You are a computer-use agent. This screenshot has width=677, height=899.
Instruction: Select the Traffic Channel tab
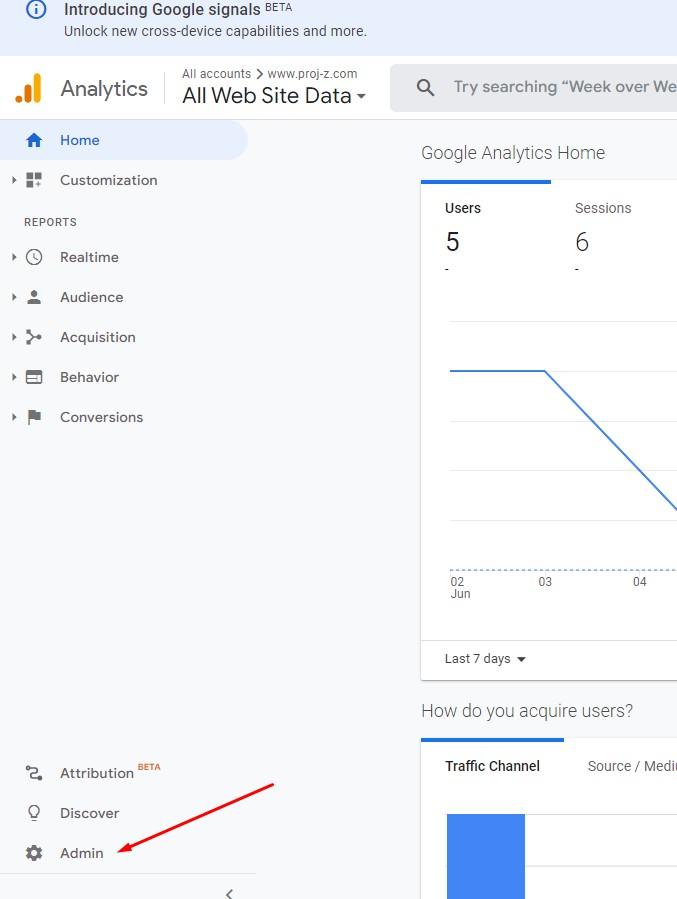(x=492, y=766)
